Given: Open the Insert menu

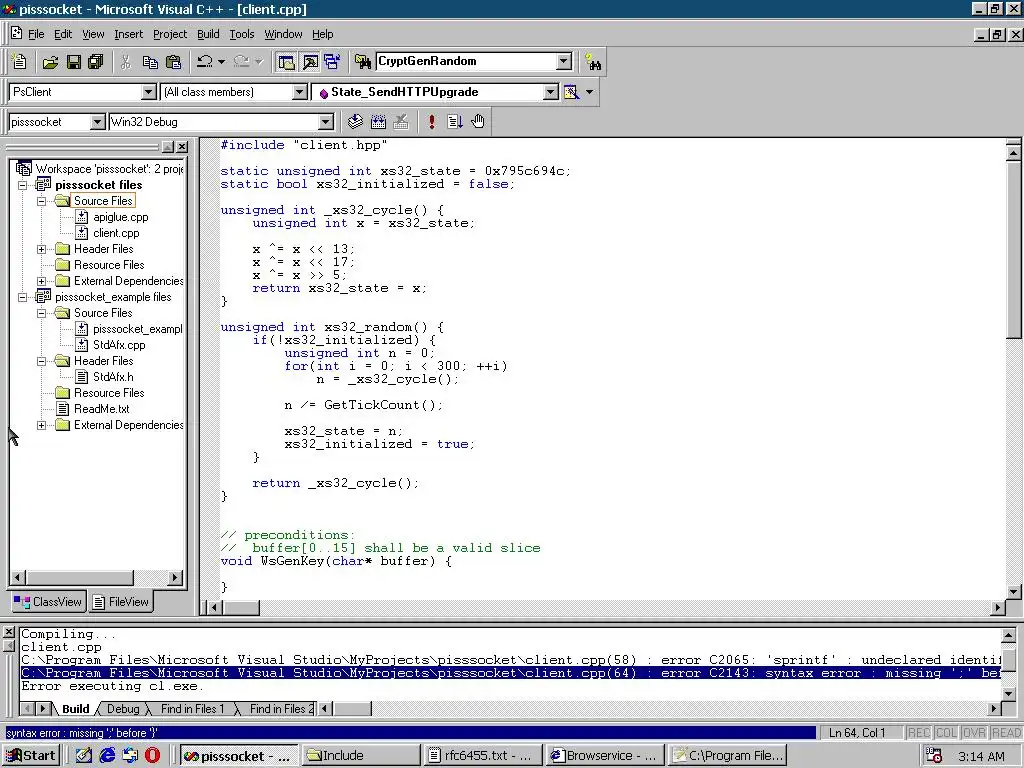Looking at the screenshot, I should pos(128,34).
